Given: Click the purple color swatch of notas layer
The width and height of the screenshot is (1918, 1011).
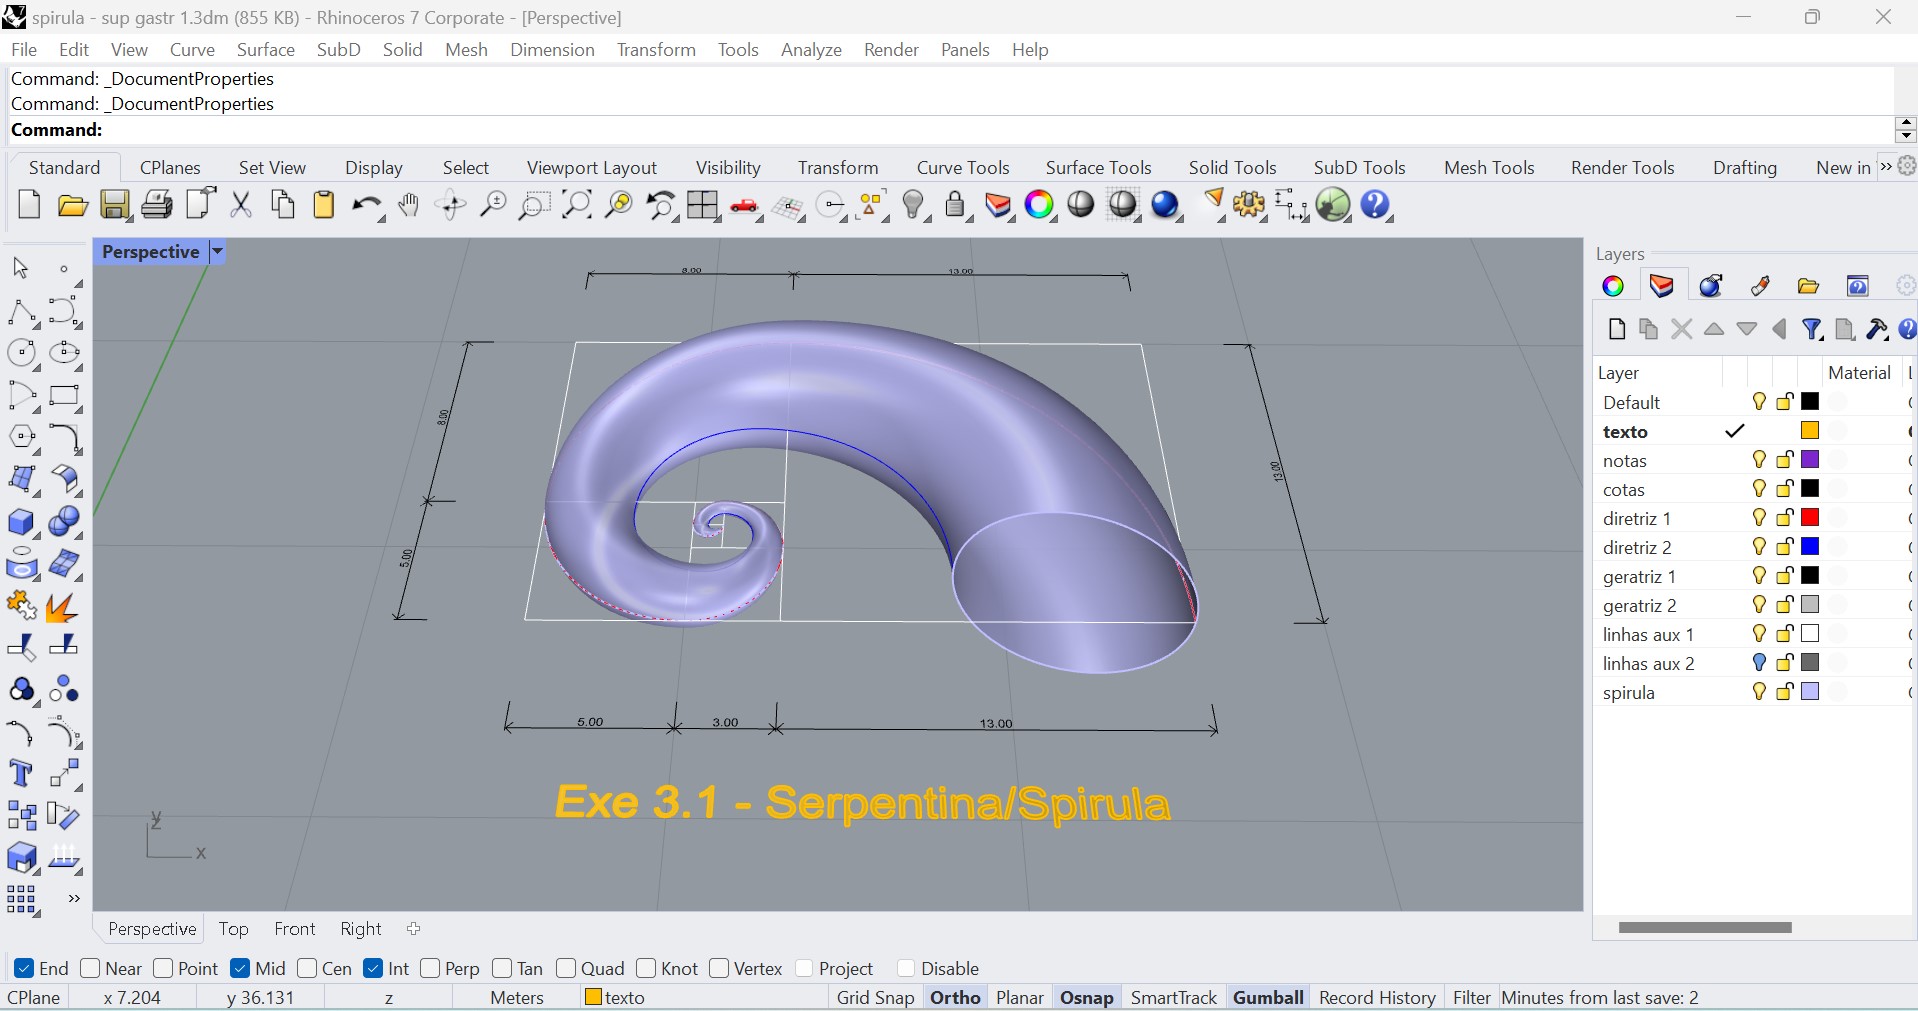Looking at the screenshot, I should pyautogui.click(x=1810, y=460).
